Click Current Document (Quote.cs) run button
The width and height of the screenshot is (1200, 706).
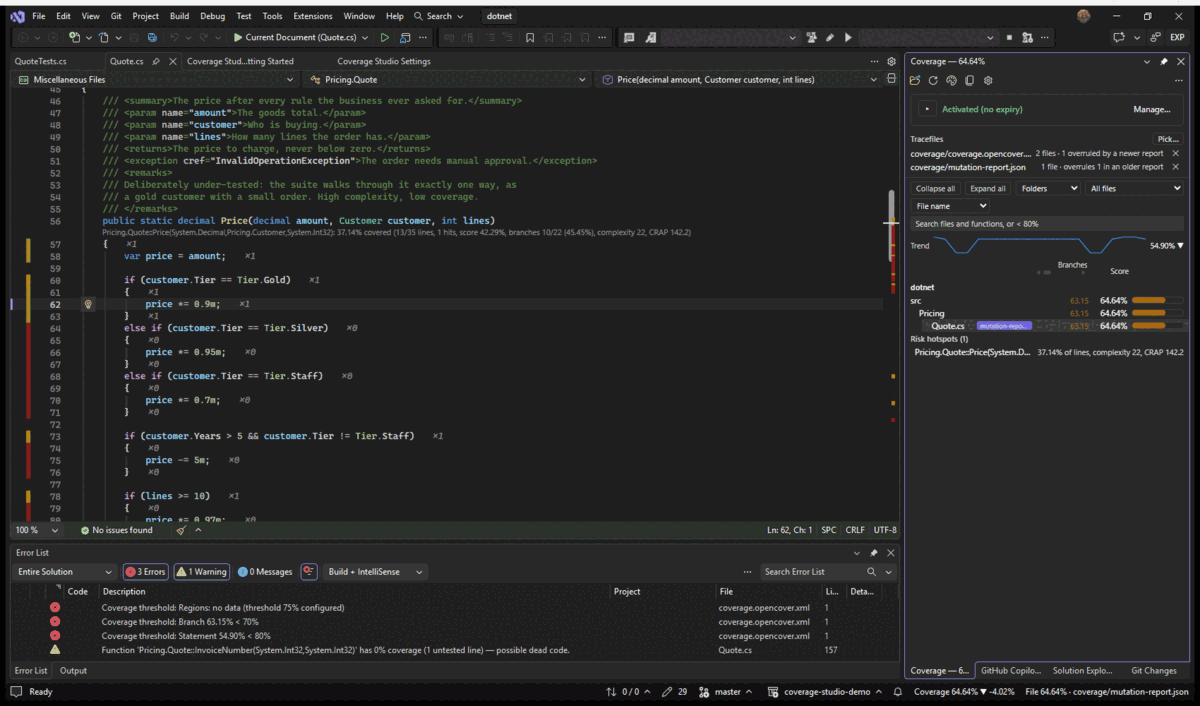pos(300,38)
